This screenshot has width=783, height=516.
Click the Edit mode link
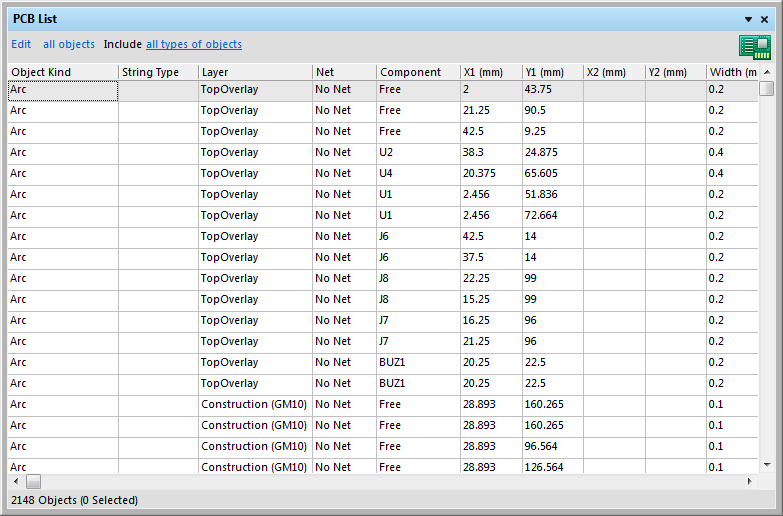pyautogui.click(x=21, y=44)
